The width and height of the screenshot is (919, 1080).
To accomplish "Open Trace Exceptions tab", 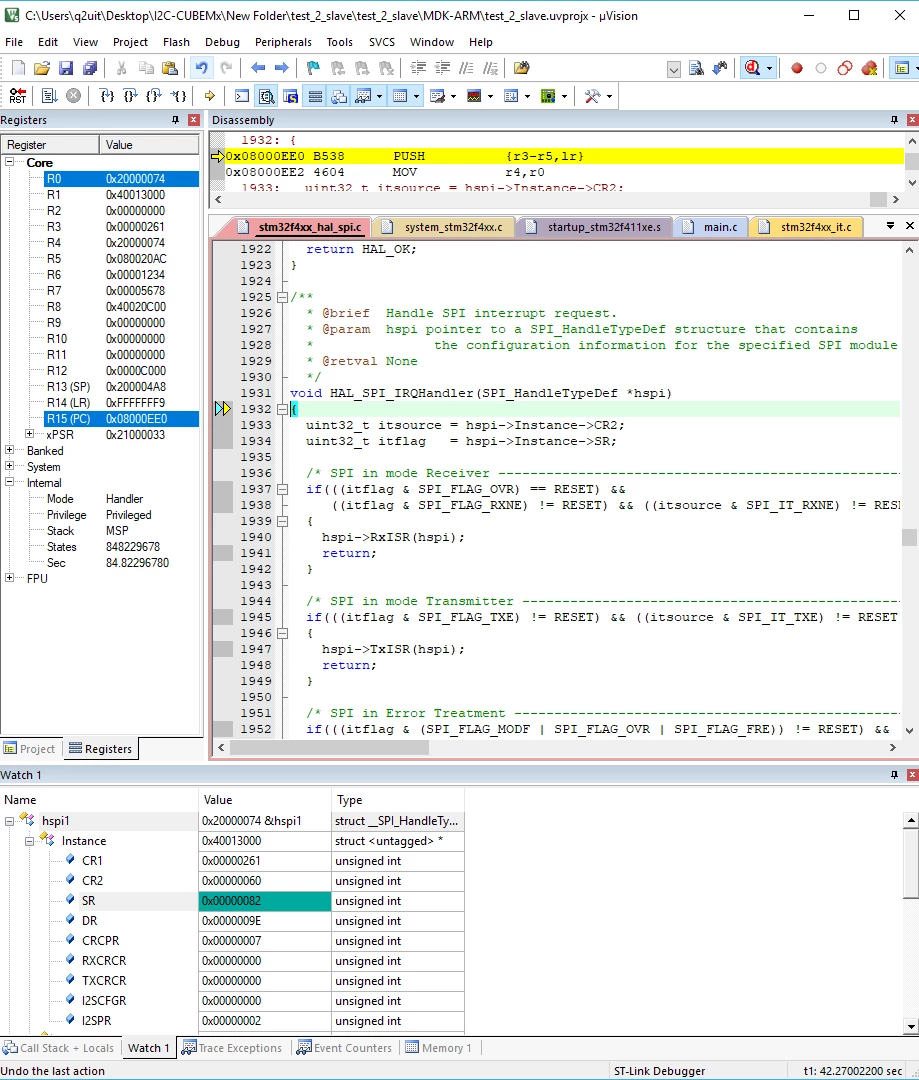I will pos(232,1048).
